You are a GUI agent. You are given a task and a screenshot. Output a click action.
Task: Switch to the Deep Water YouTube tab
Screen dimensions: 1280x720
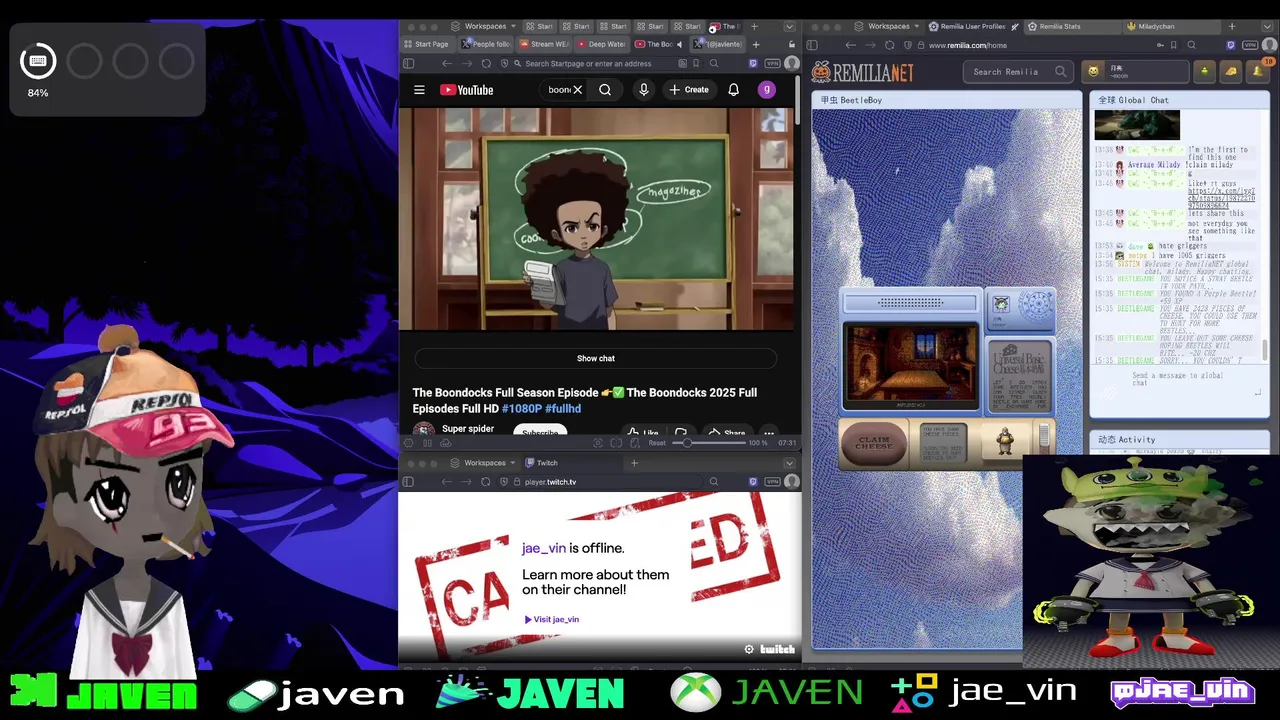[x=602, y=44]
